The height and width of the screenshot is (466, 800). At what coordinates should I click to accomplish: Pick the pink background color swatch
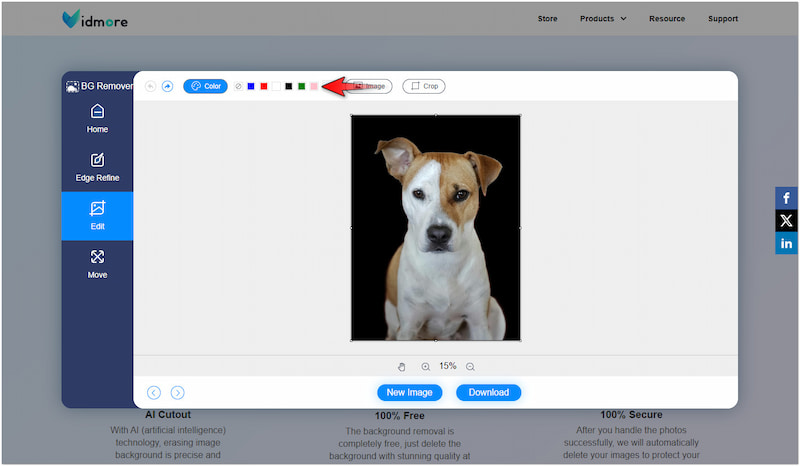point(314,87)
